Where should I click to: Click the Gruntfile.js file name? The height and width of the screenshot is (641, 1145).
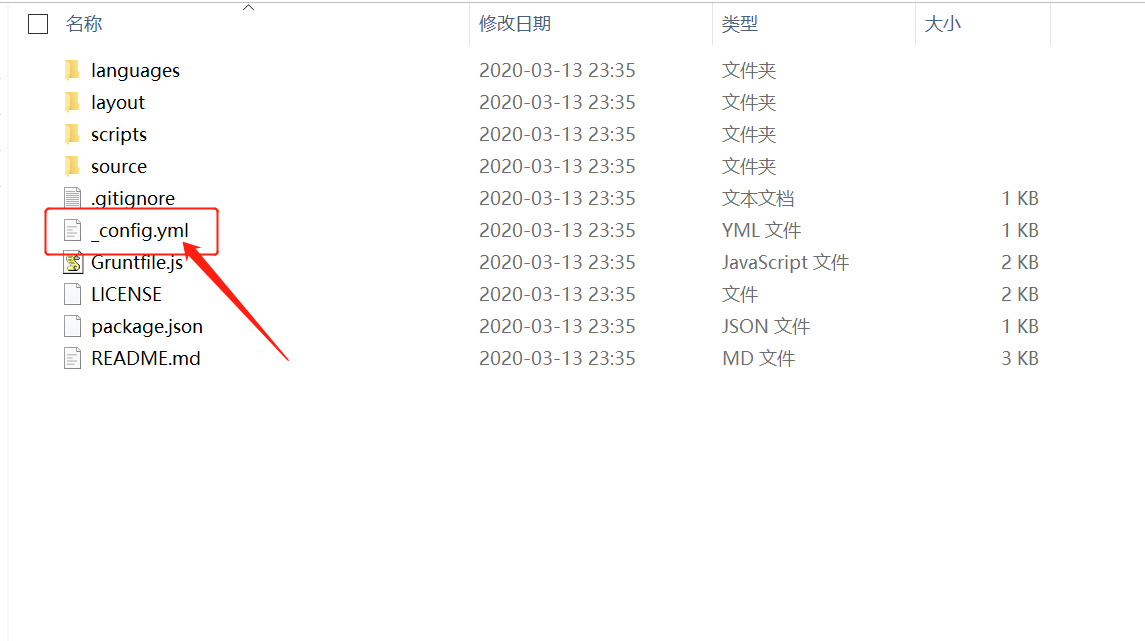(137, 262)
